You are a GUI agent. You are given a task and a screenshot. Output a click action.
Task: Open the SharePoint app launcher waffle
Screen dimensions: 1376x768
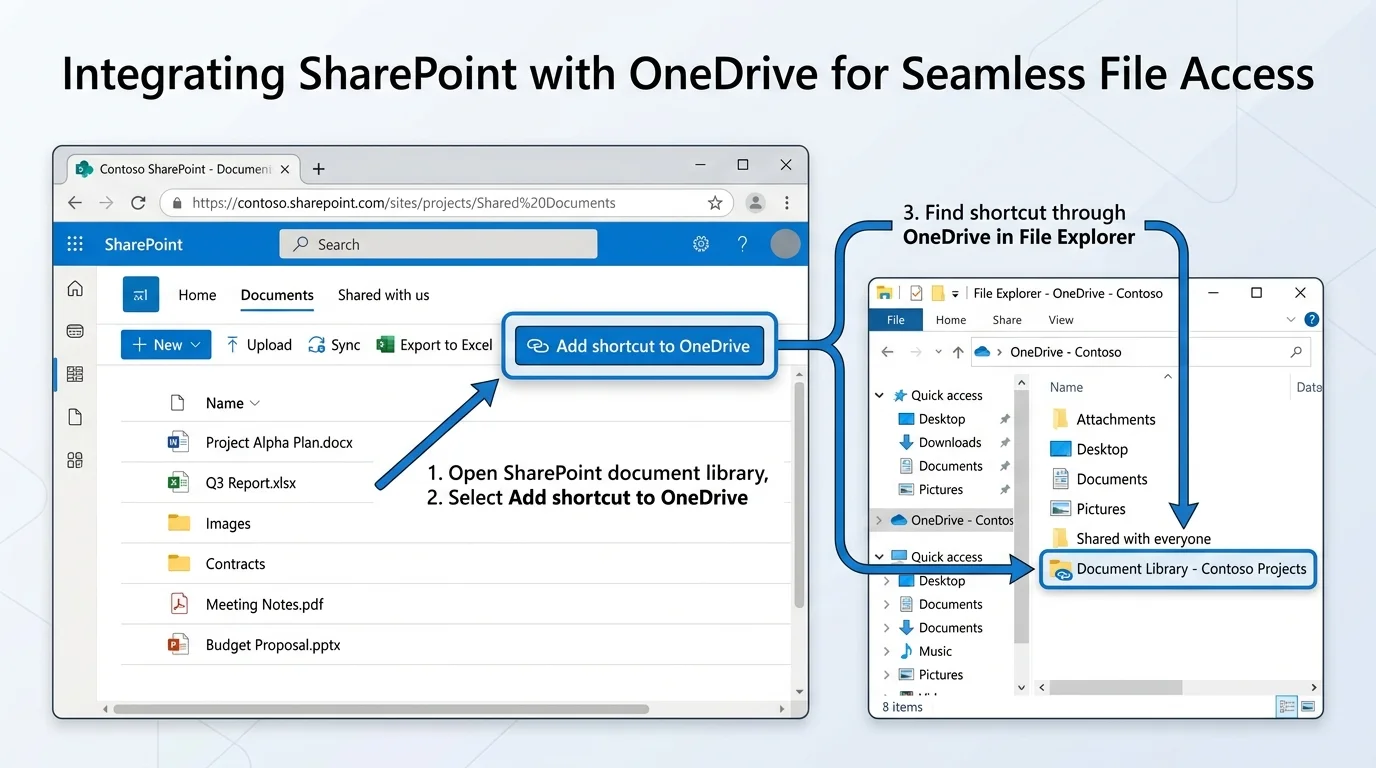click(x=75, y=244)
